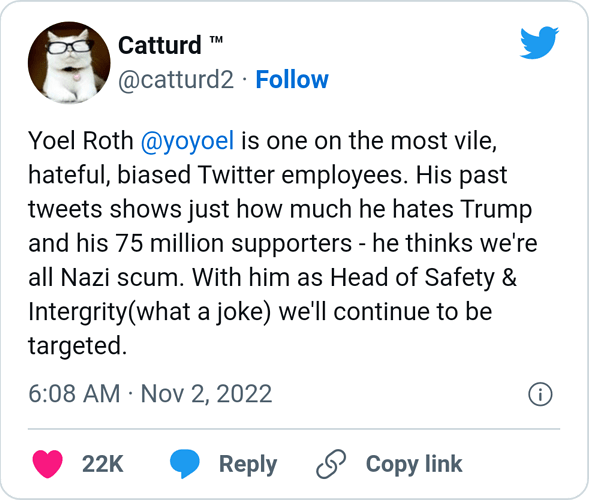This screenshot has width=589, height=500.
Task: Click the word targeted ending the tweet
Action: click(77, 346)
